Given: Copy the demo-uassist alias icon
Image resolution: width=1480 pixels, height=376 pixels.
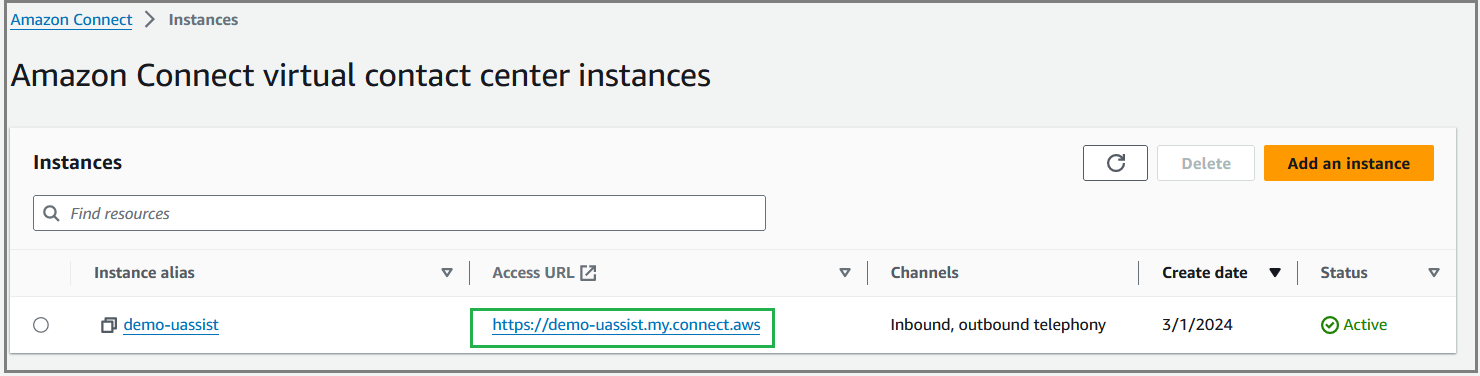Looking at the screenshot, I should (109, 325).
